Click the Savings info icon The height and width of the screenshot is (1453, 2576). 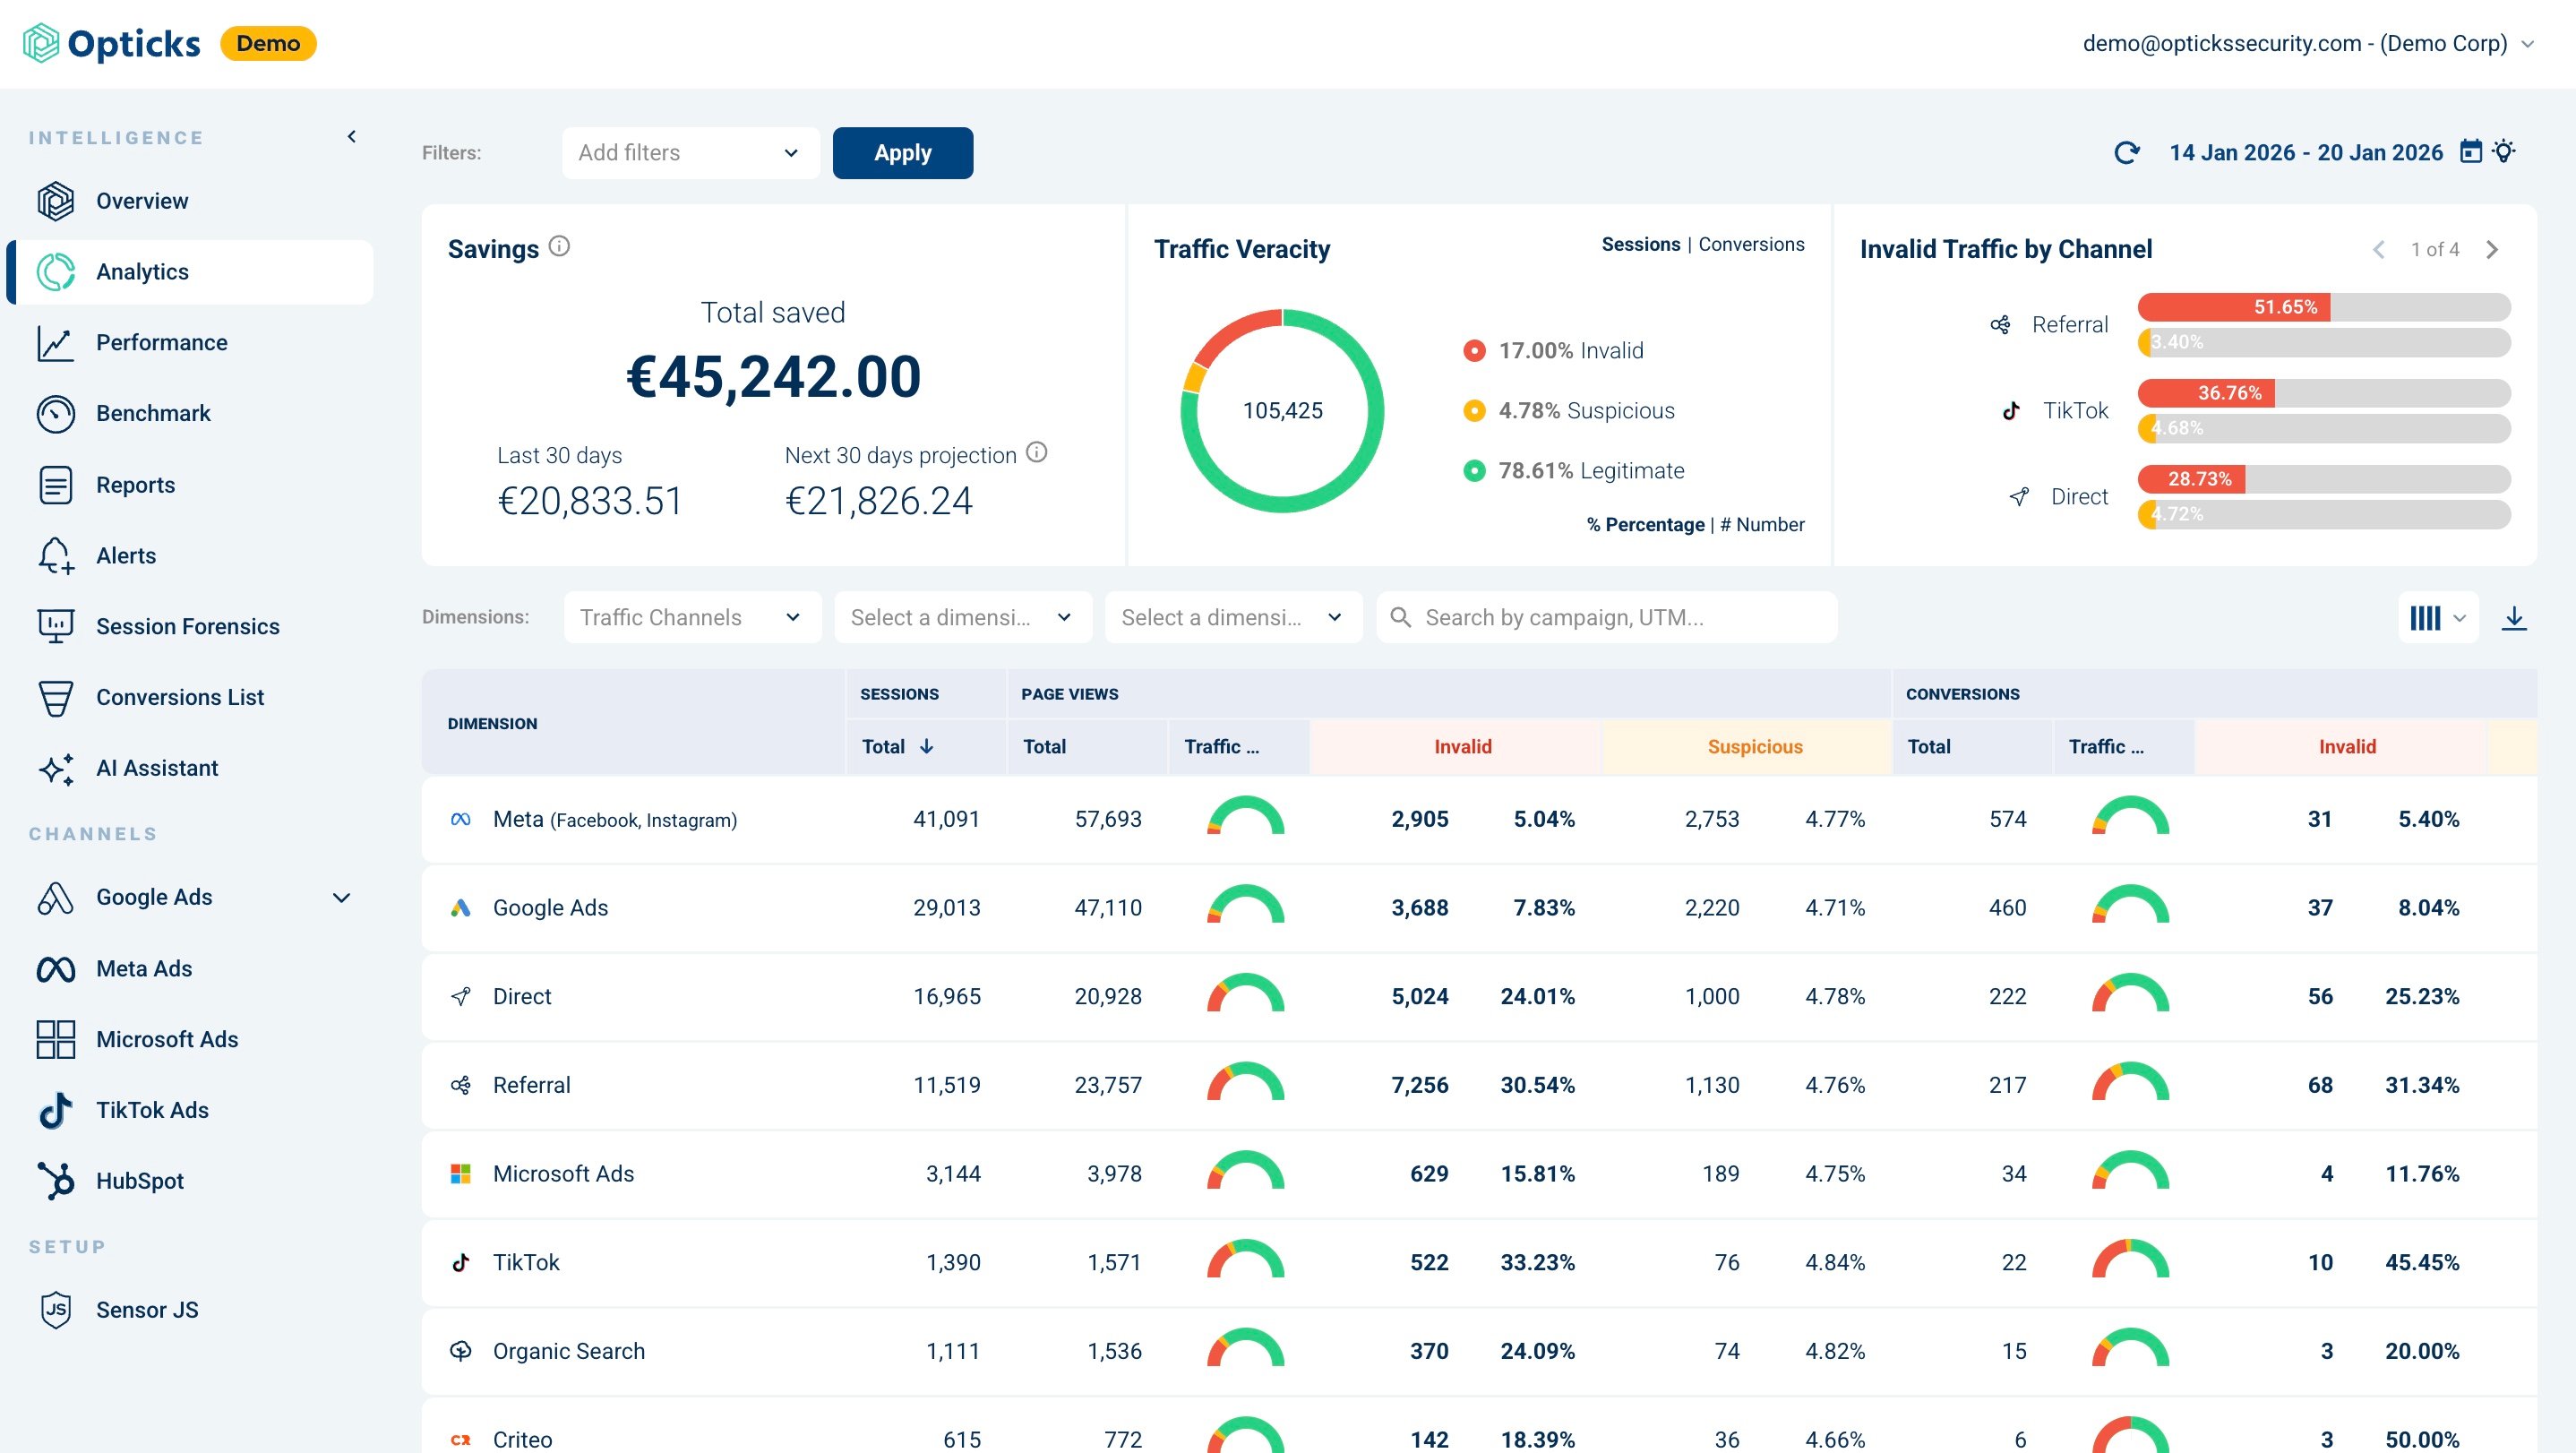tap(560, 246)
